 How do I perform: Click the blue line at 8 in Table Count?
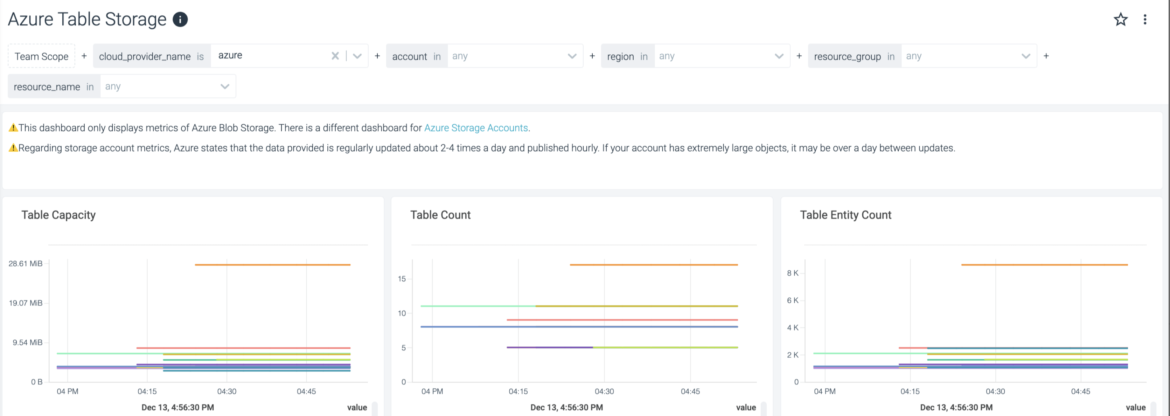pyautogui.click(x=579, y=327)
